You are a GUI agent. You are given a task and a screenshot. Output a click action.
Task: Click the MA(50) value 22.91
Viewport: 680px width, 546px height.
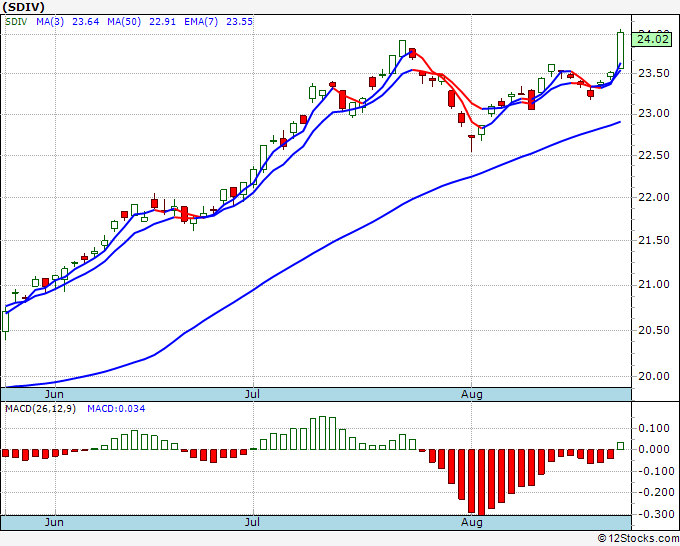point(162,21)
